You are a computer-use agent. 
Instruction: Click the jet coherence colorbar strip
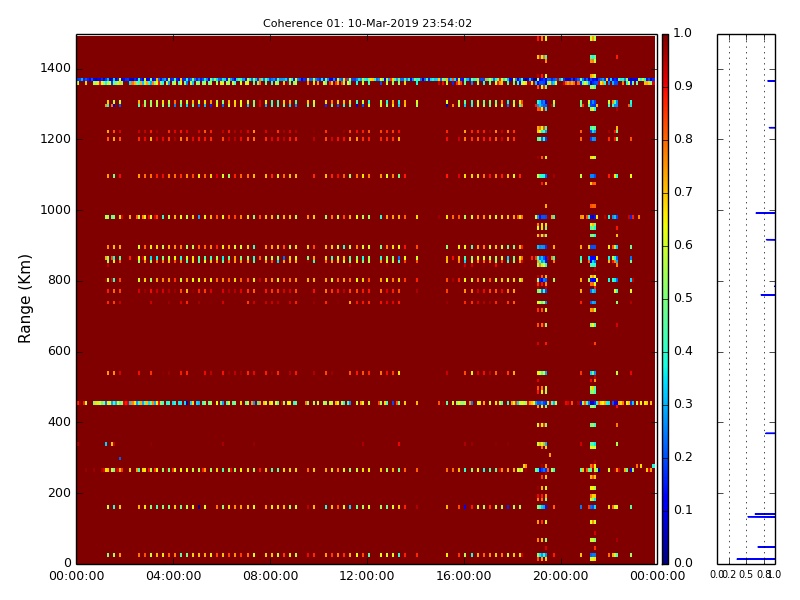665,299
